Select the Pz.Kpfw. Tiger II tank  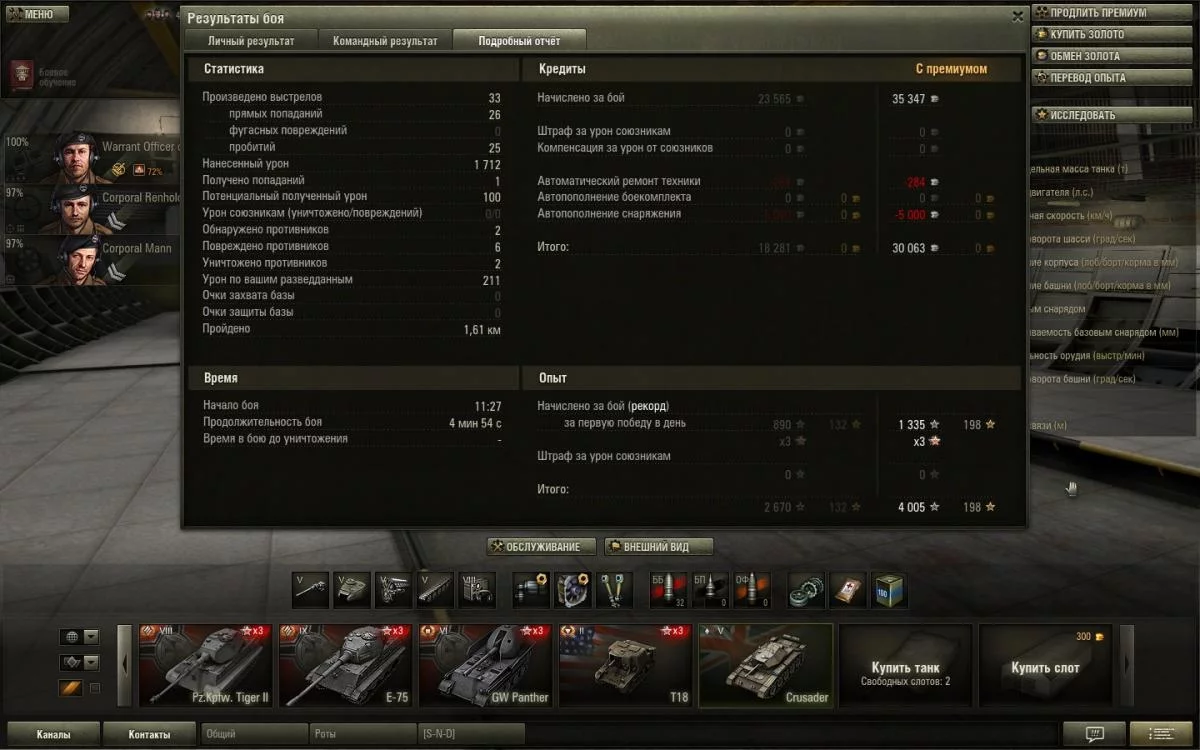pyautogui.click(x=205, y=666)
